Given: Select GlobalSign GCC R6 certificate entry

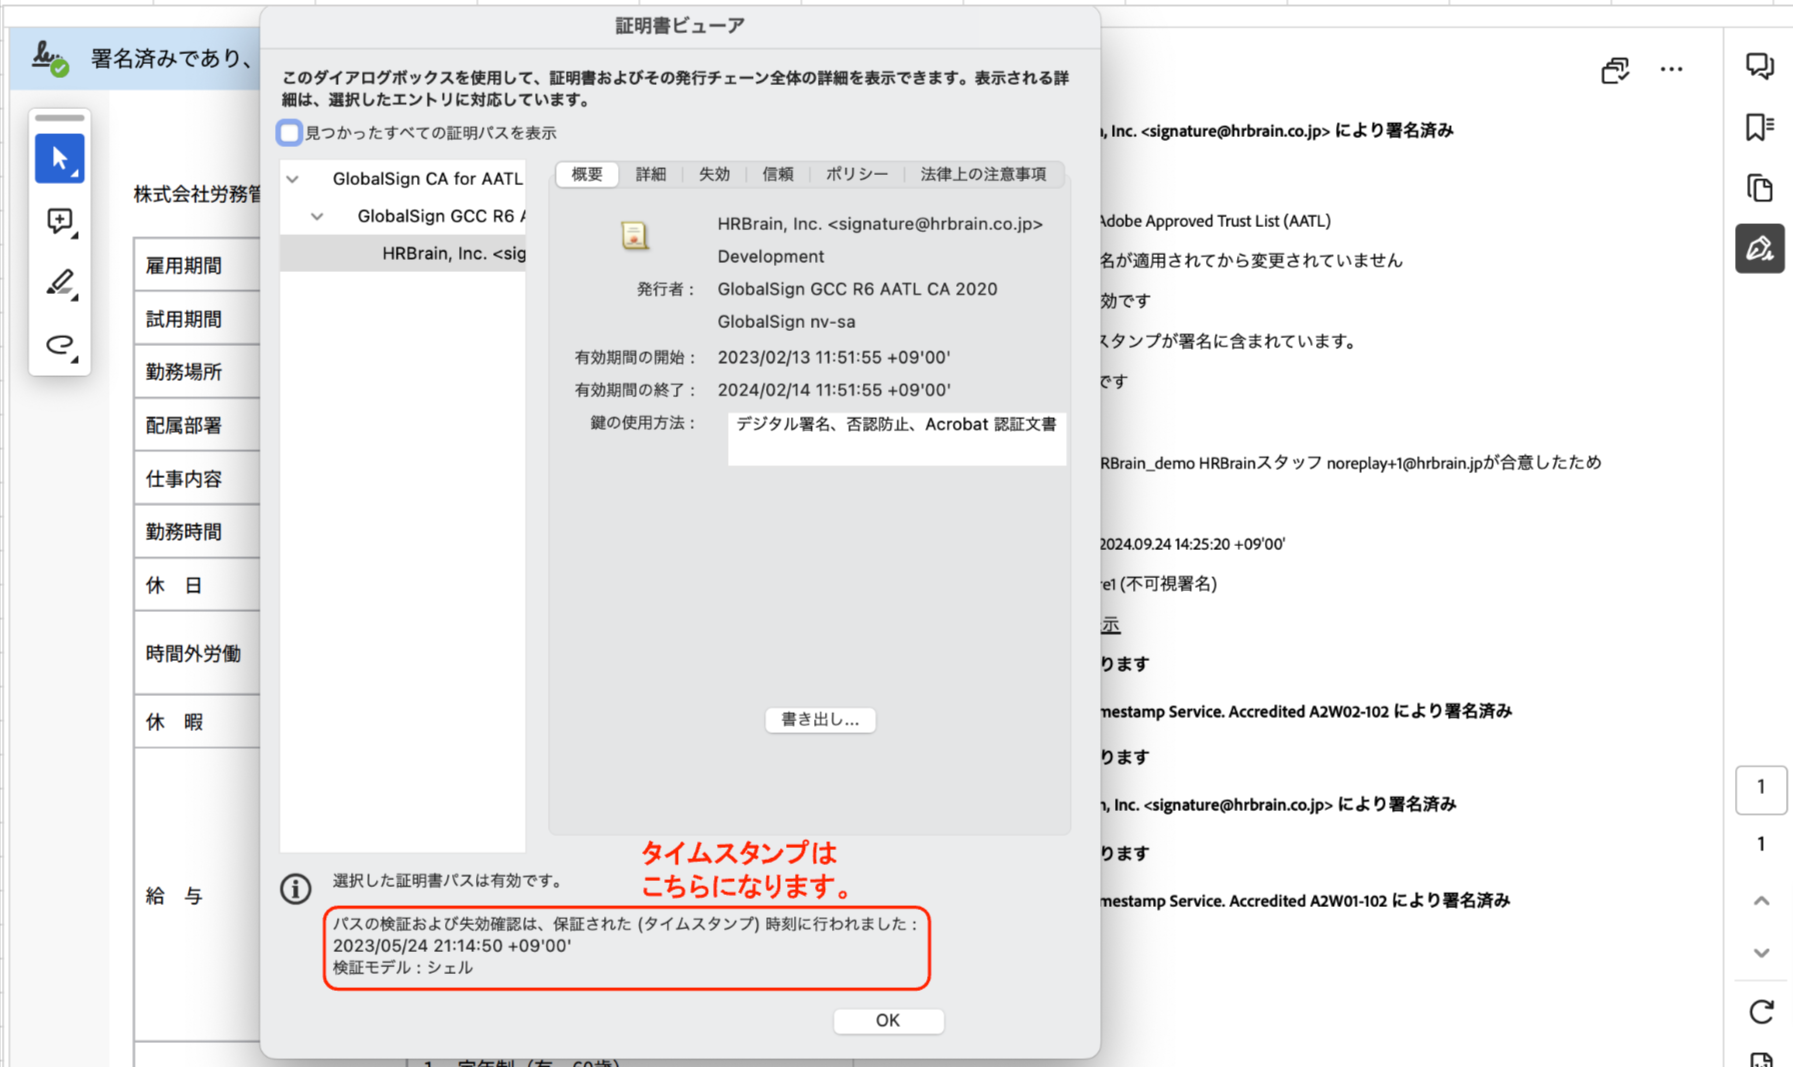Looking at the screenshot, I should coord(441,216).
